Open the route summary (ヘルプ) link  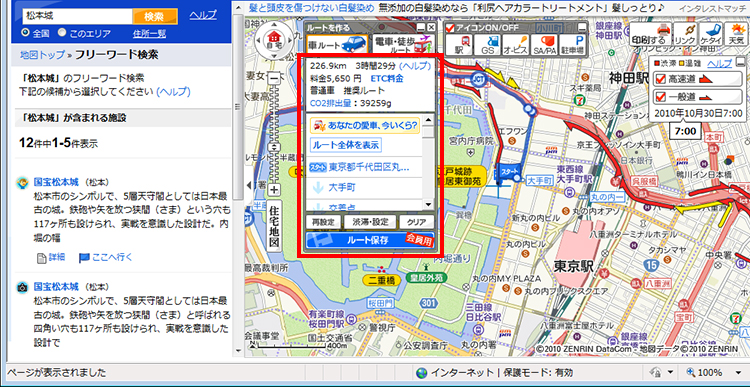click(415, 66)
